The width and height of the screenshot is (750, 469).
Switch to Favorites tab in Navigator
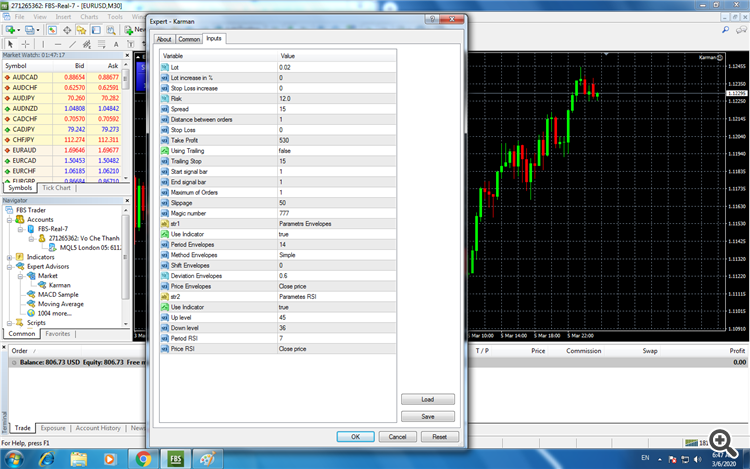57,334
